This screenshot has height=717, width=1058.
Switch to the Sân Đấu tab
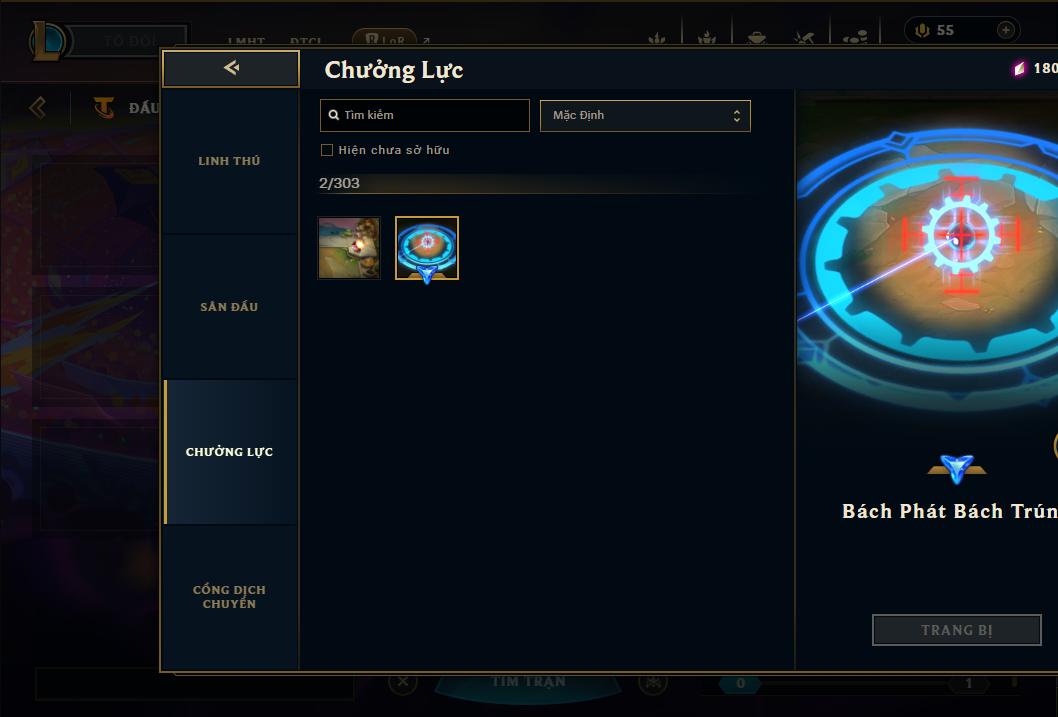[229, 307]
